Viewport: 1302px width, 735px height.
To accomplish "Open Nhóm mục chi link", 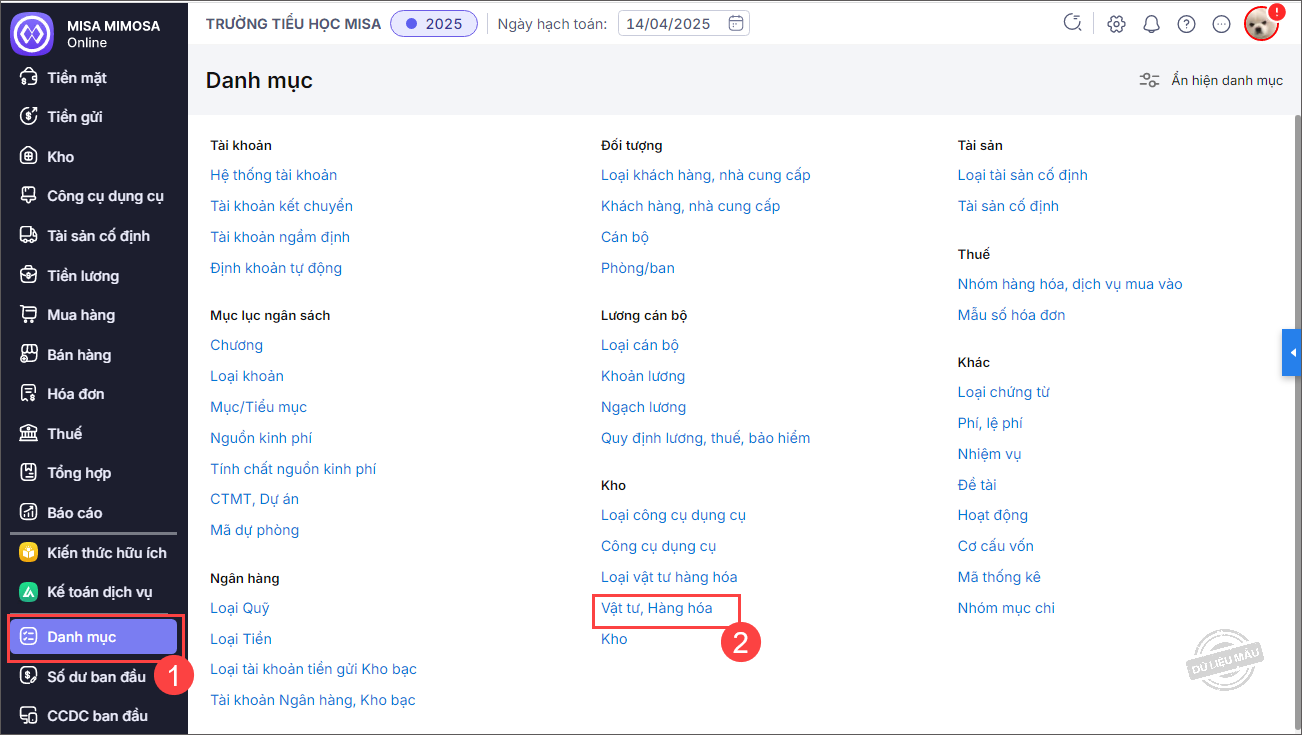I will pos(1006,608).
